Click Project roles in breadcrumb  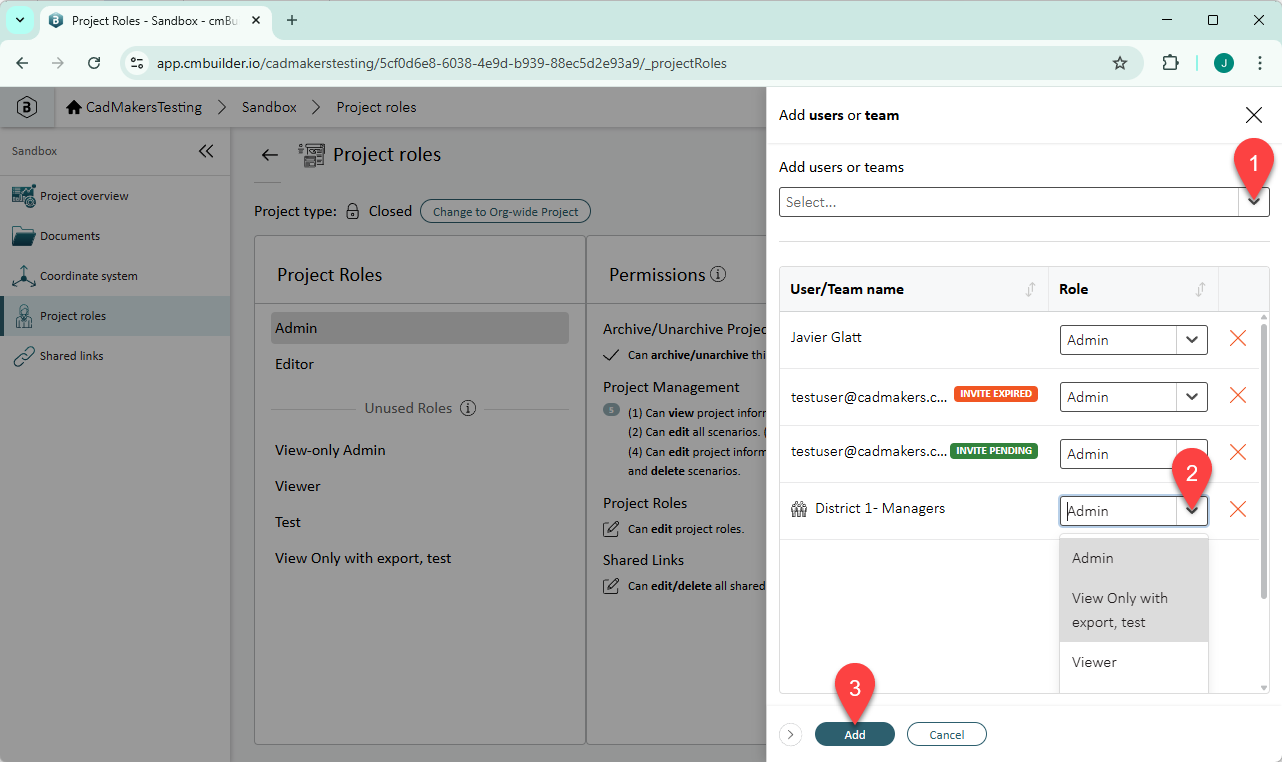pos(376,107)
